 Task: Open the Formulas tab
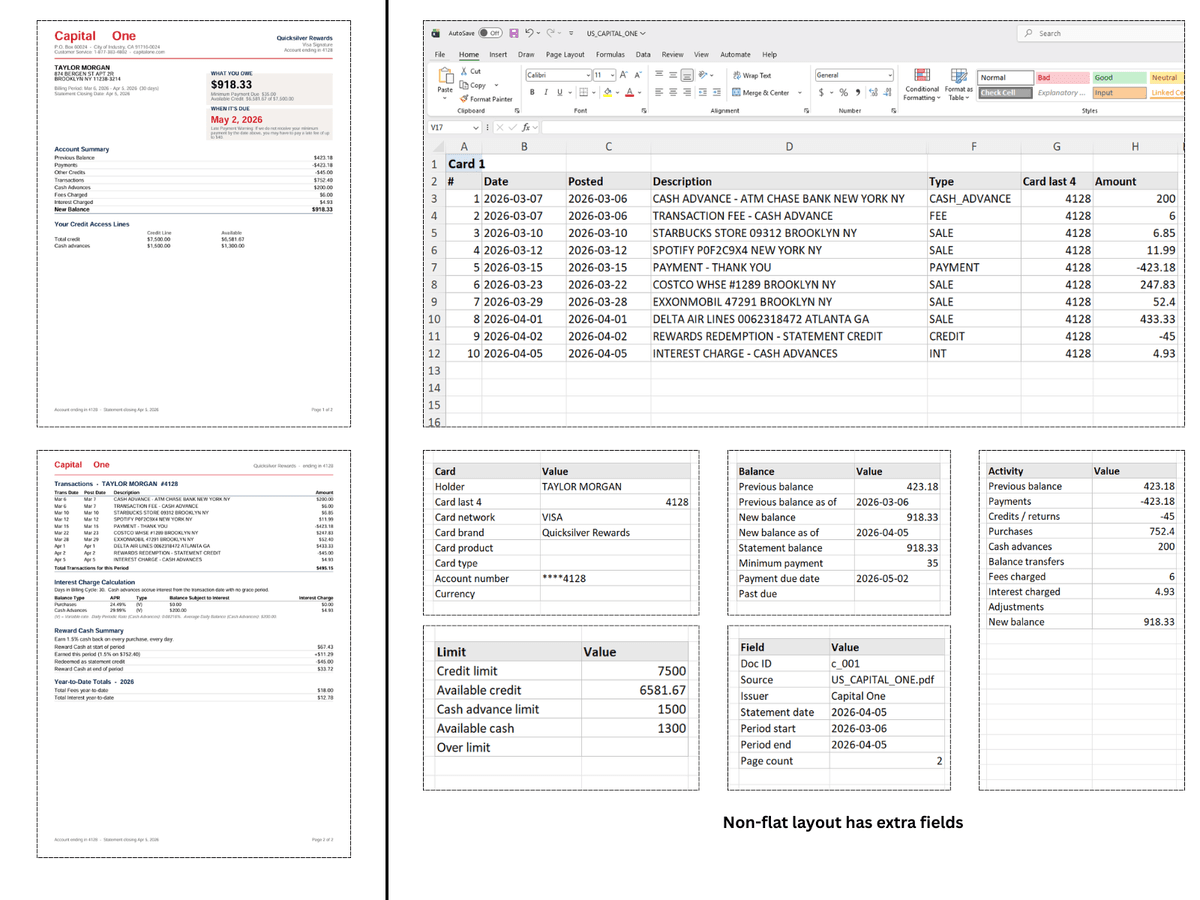click(610, 54)
